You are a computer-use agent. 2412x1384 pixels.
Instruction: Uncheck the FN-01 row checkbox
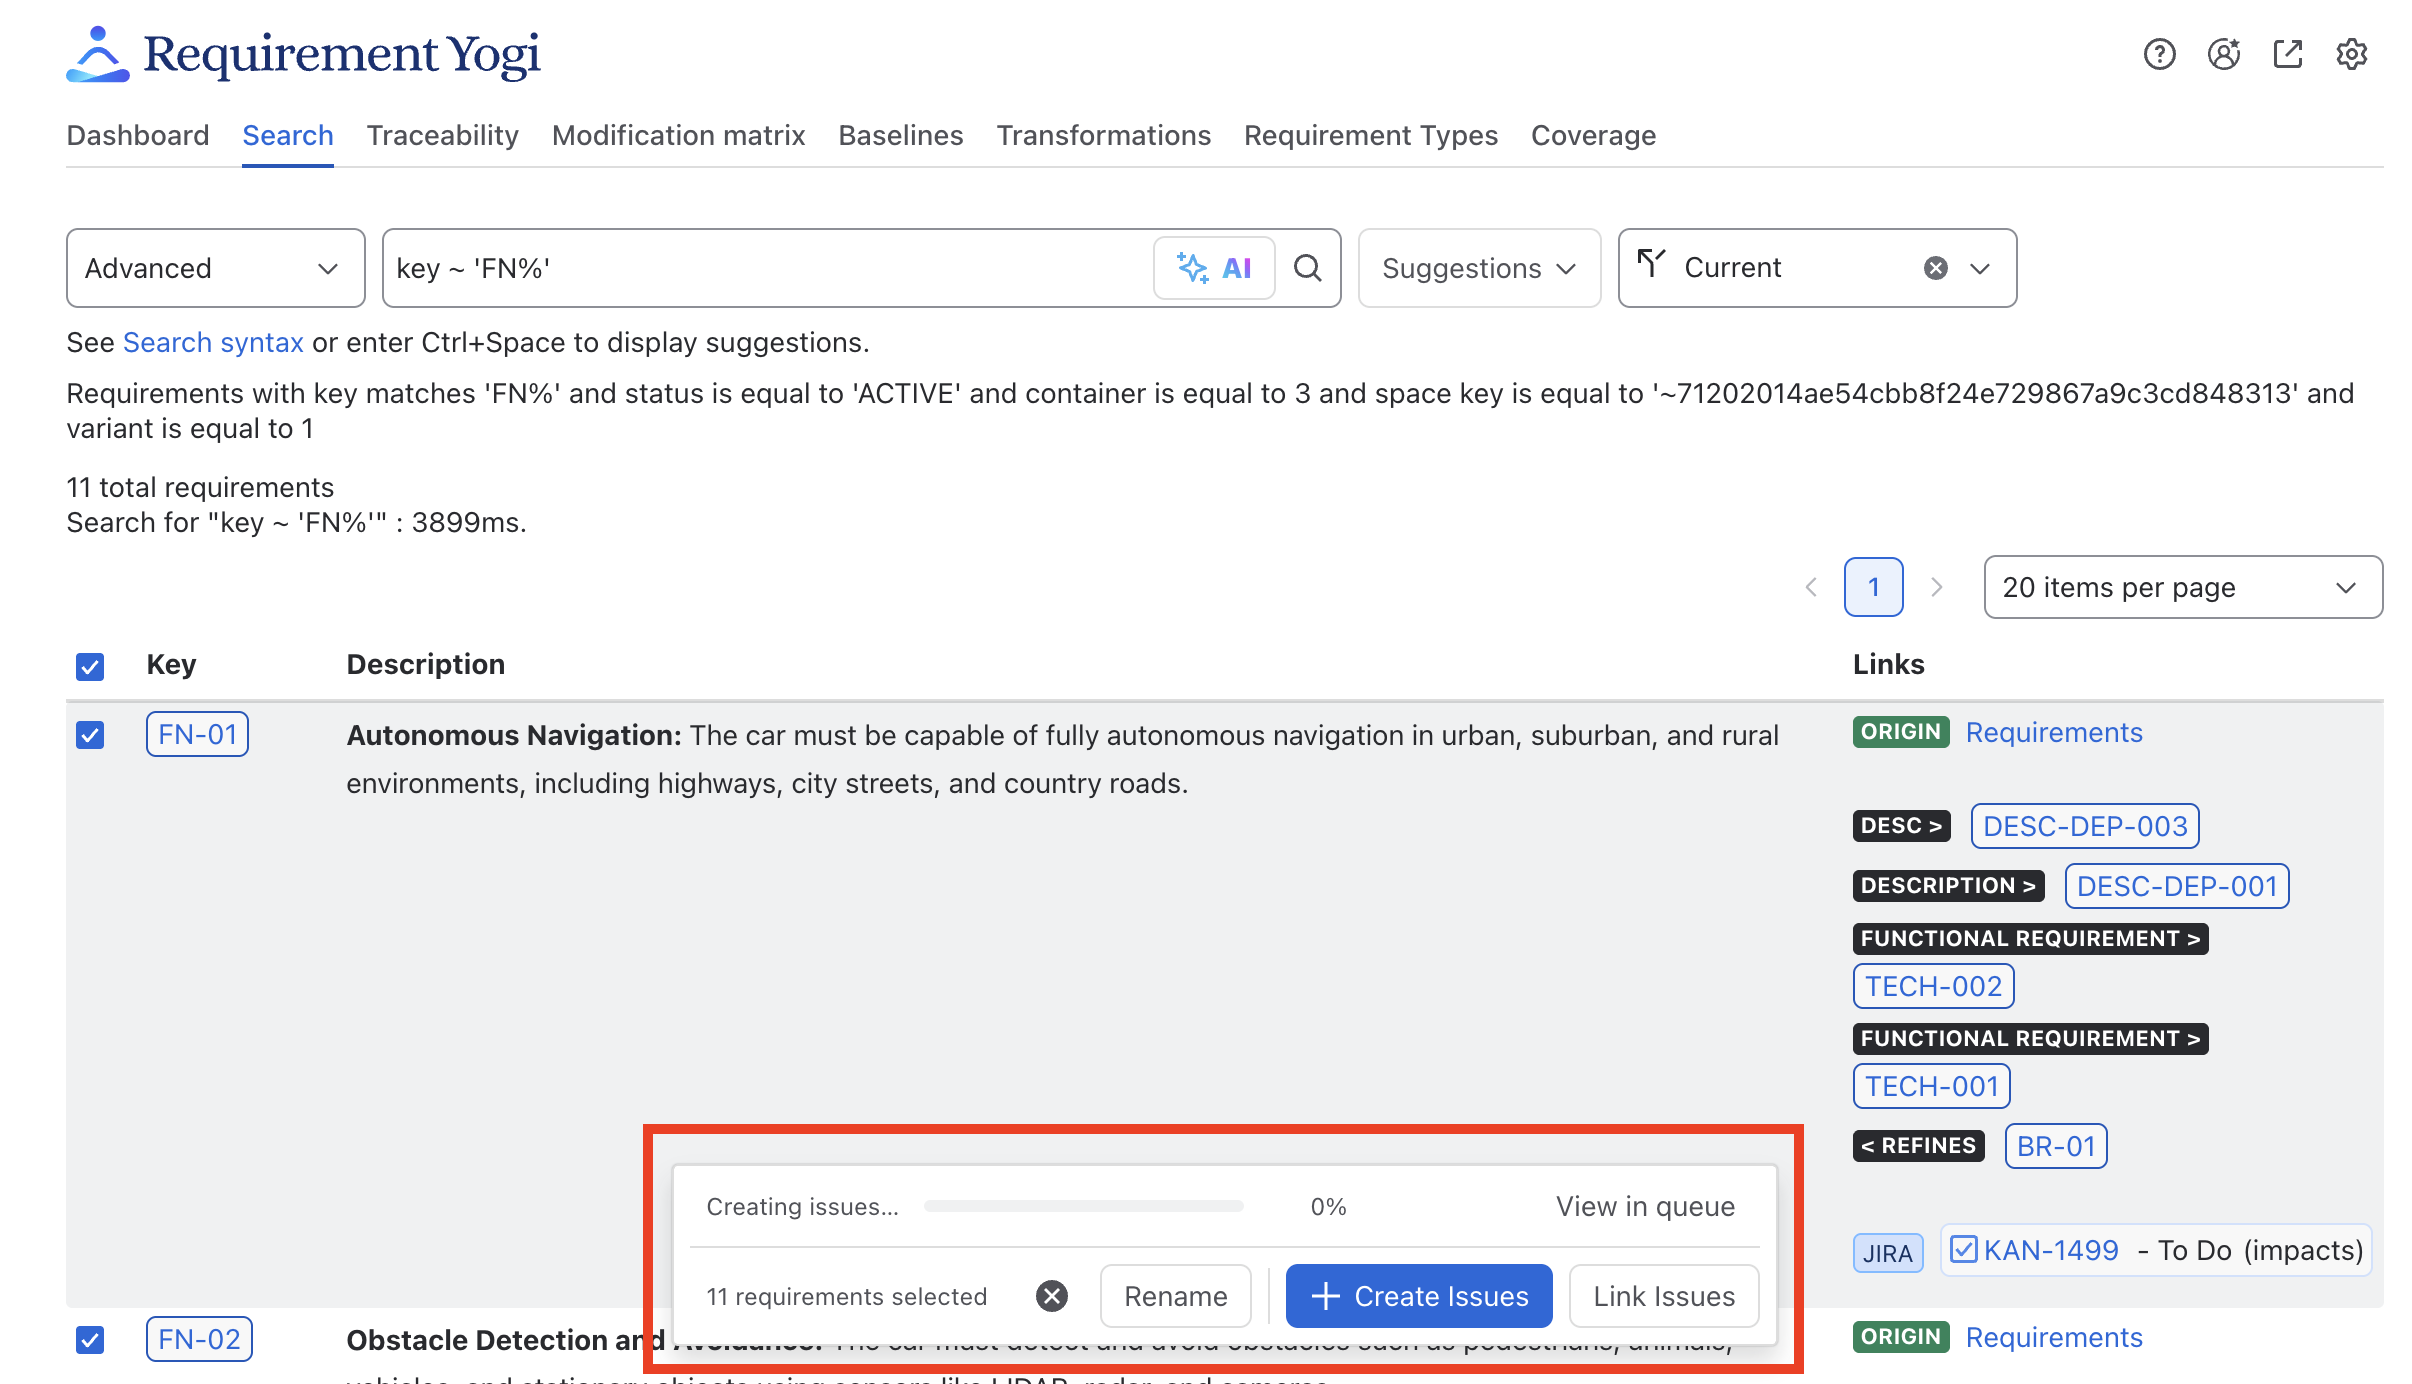(90, 735)
